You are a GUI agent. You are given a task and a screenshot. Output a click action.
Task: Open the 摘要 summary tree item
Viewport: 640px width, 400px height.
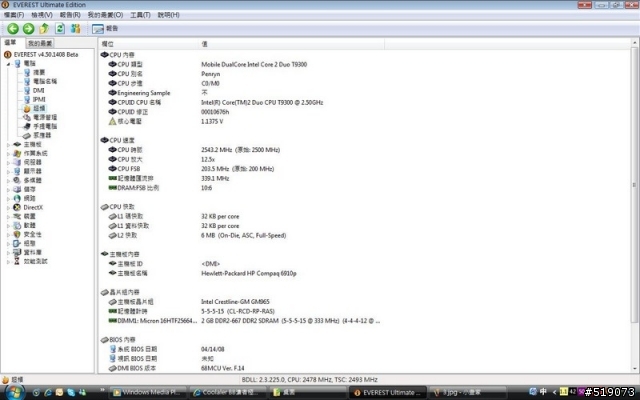[39, 72]
